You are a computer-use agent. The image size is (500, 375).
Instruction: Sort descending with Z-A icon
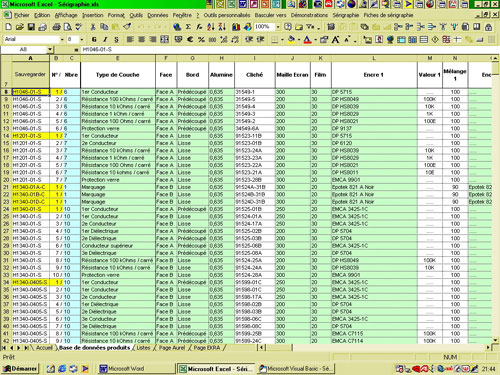pyautogui.click(x=222, y=27)
